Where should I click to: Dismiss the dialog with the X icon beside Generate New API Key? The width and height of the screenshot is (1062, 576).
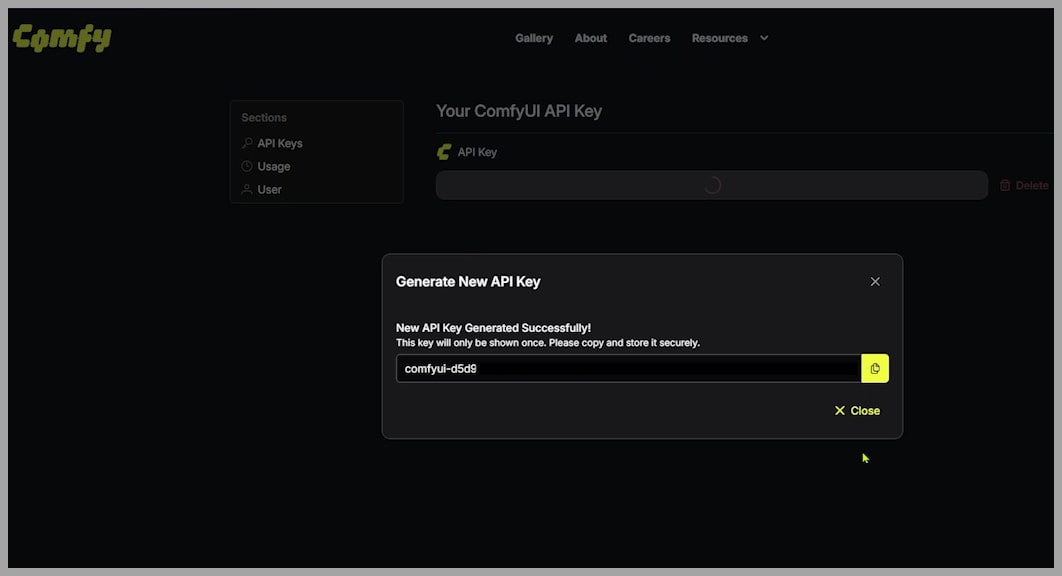(x=875, y=282)
